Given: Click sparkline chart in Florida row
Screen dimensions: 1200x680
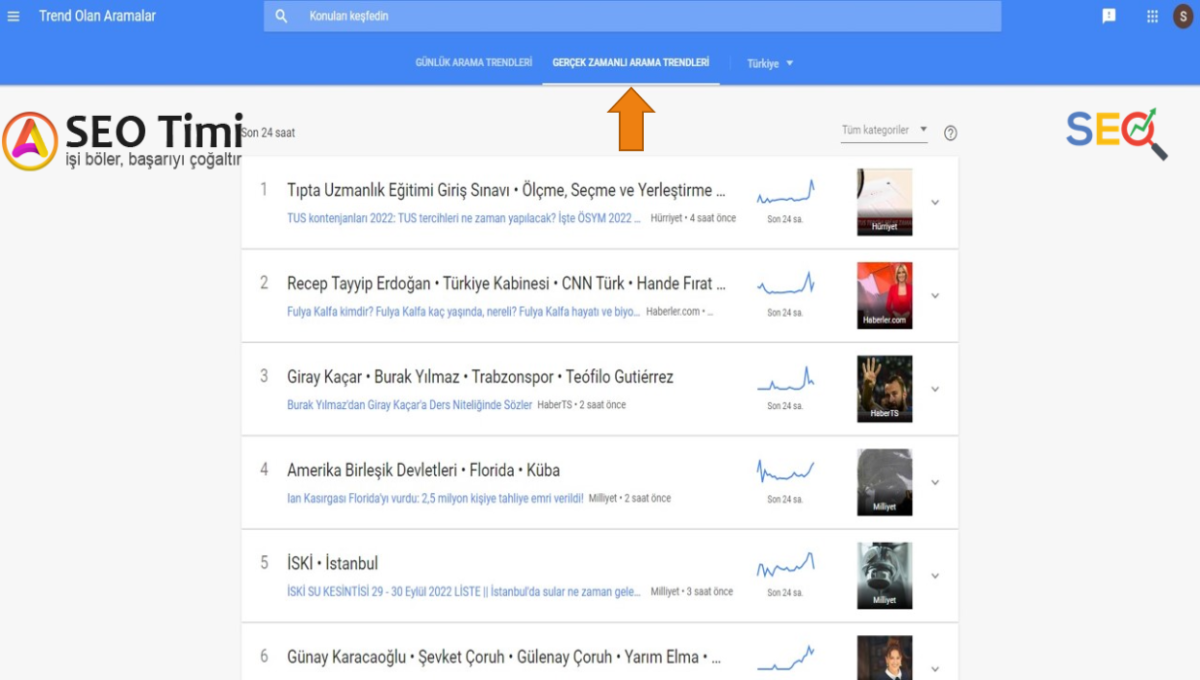Looking at the screenshot, I should 785,470.
